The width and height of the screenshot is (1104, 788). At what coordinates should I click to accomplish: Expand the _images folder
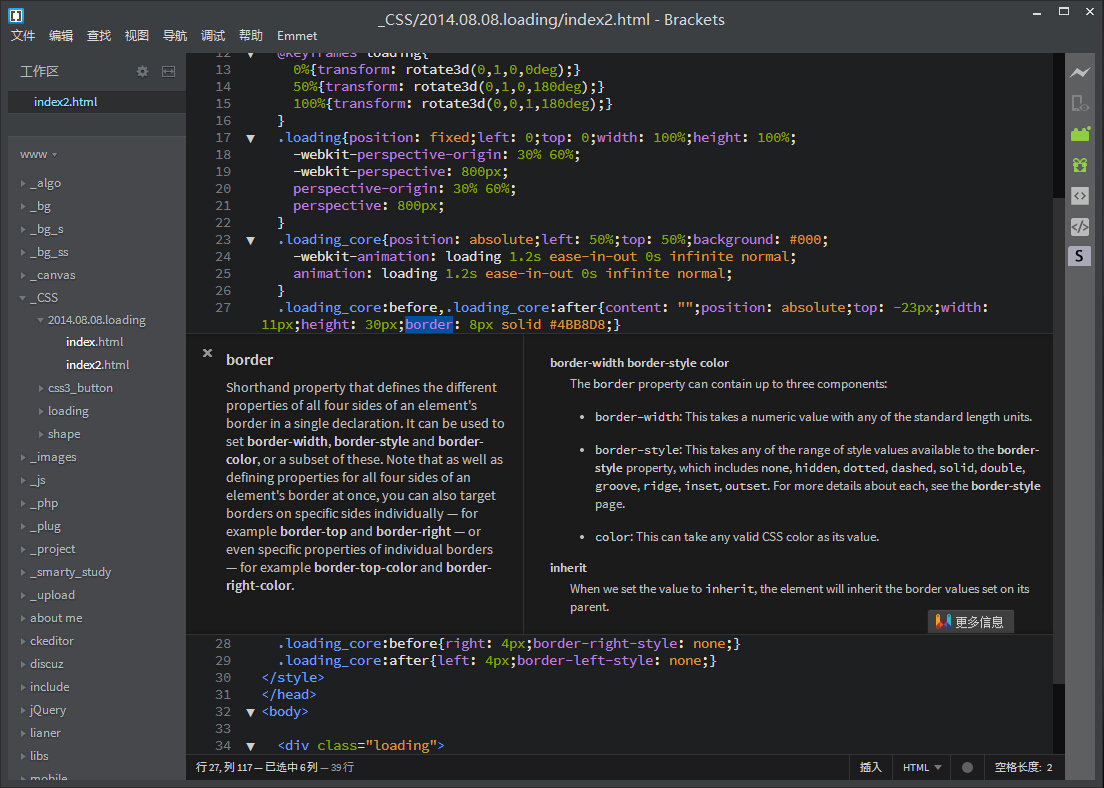pos(52,457)
